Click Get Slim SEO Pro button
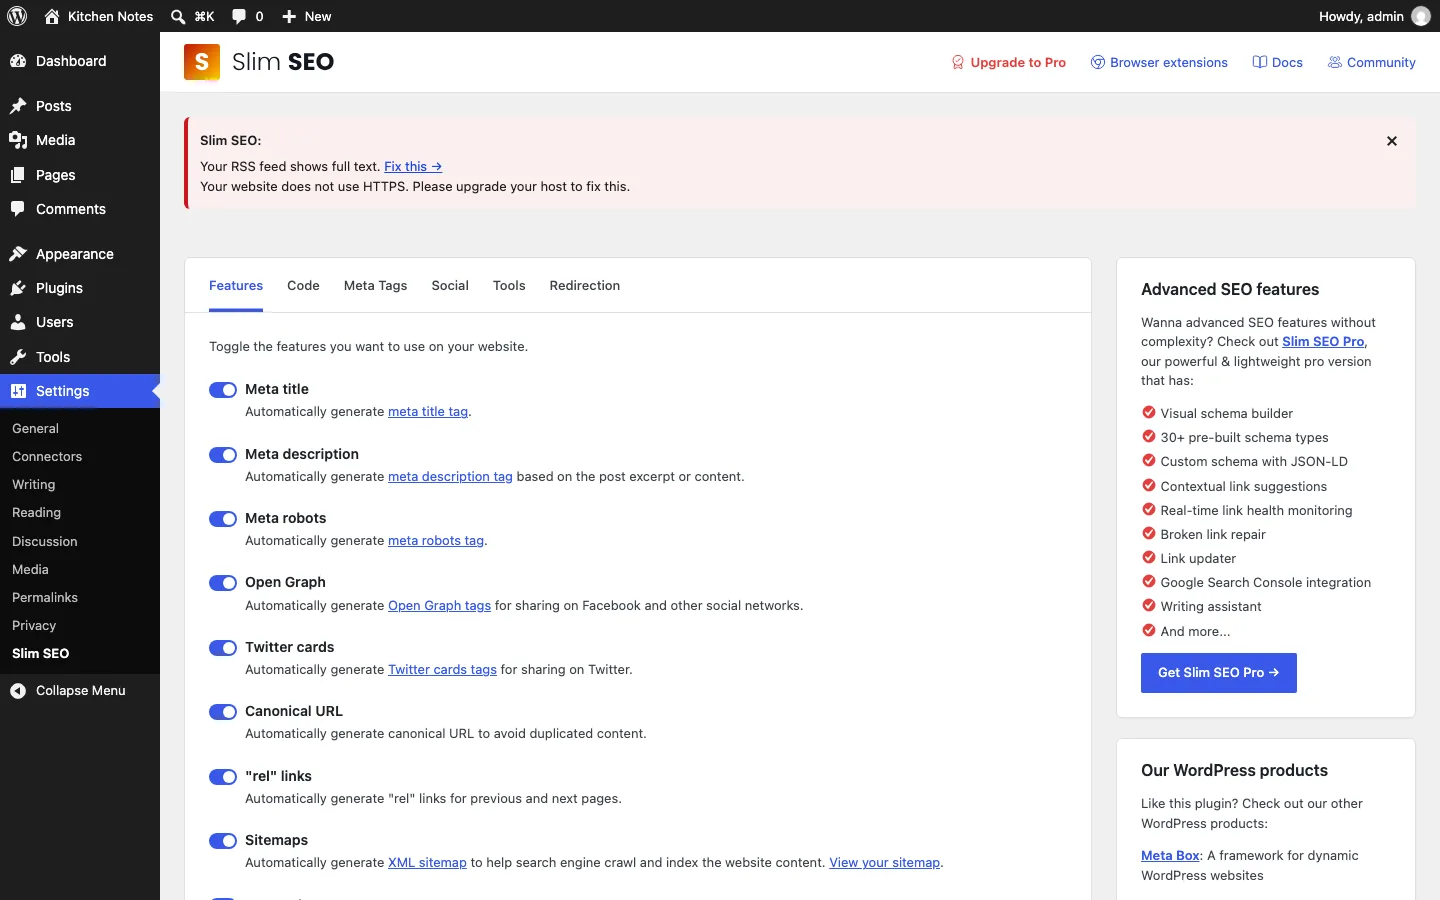 point(1219,673)
